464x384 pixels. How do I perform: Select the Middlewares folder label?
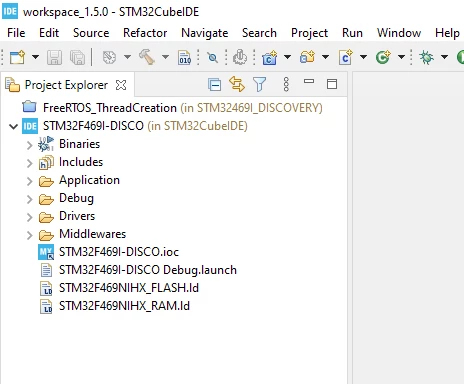(x=92, y=234)
